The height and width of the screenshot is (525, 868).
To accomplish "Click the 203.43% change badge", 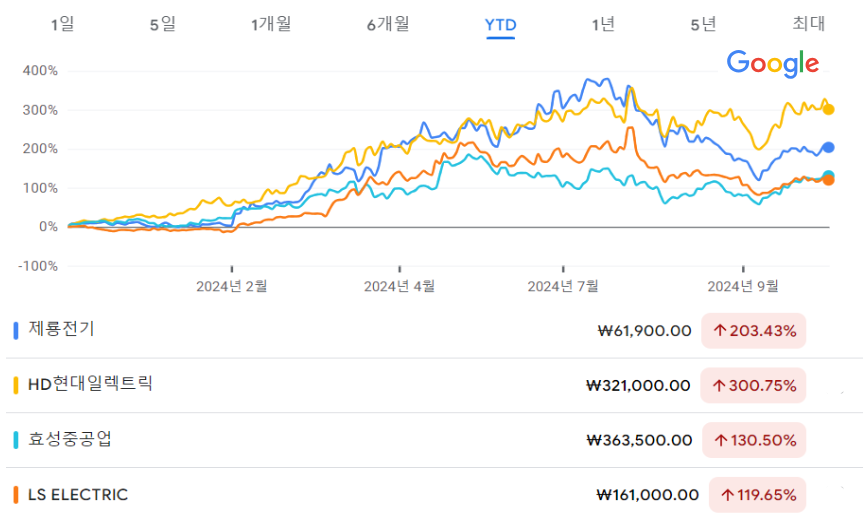I will [753, 331].
